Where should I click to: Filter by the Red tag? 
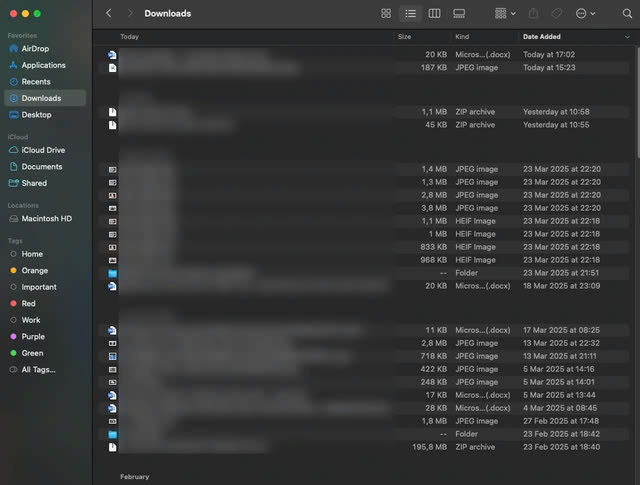point(28,303)
